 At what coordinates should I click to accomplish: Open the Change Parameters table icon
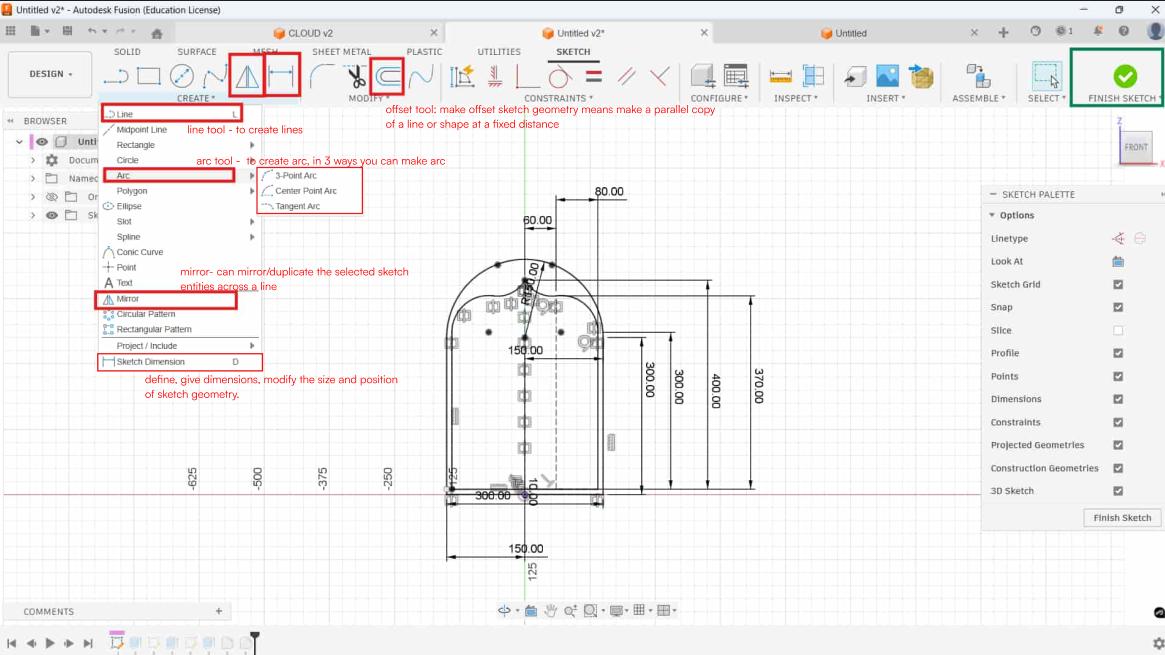click(736, 76)
